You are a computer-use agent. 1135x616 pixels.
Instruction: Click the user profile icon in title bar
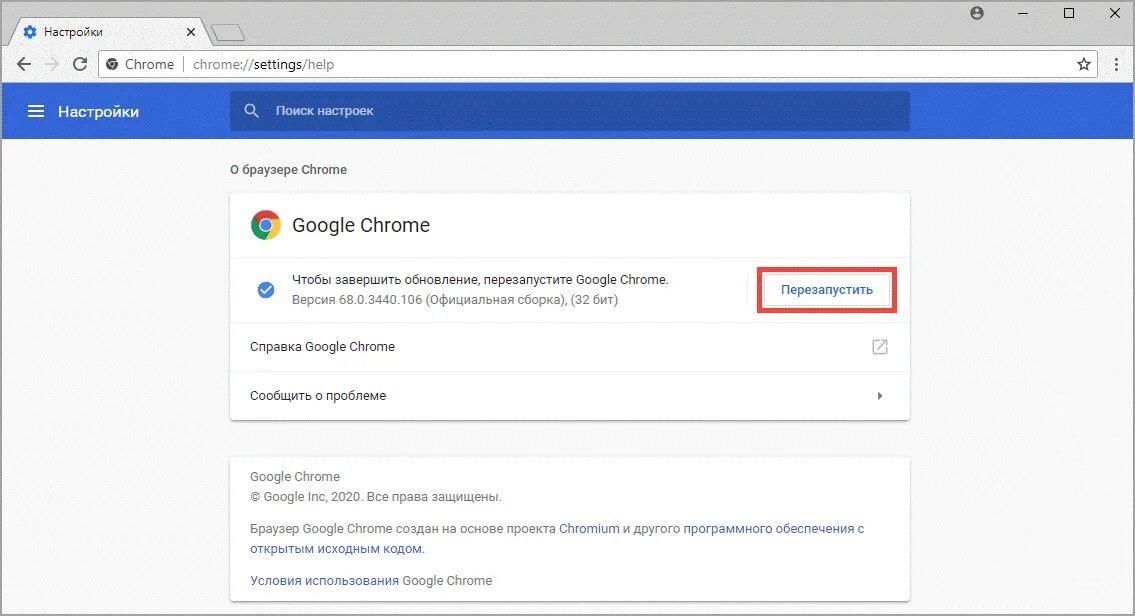pos(977,13)
